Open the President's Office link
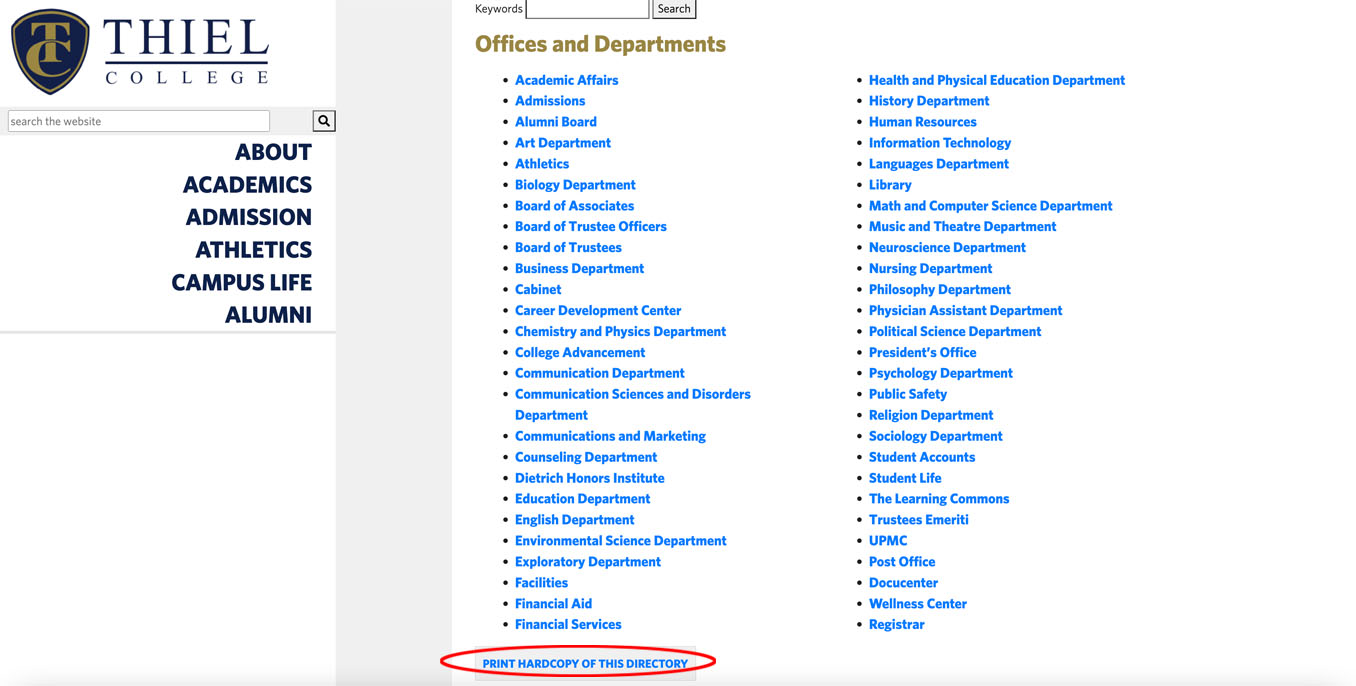 pos(922,352)
